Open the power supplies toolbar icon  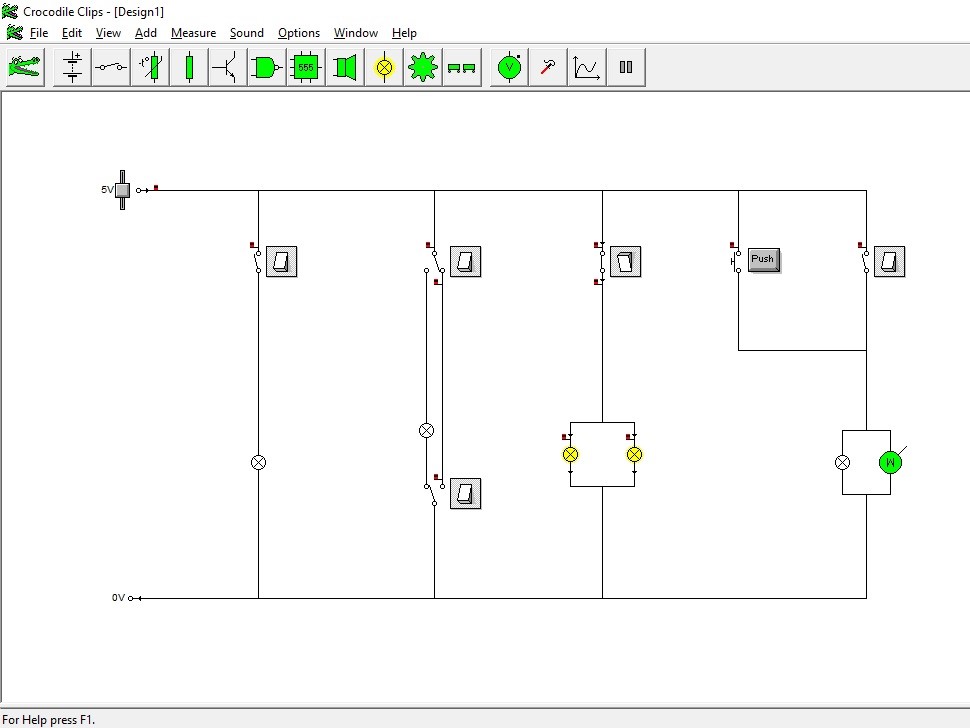pyautogui.click(x=72, y=67)
